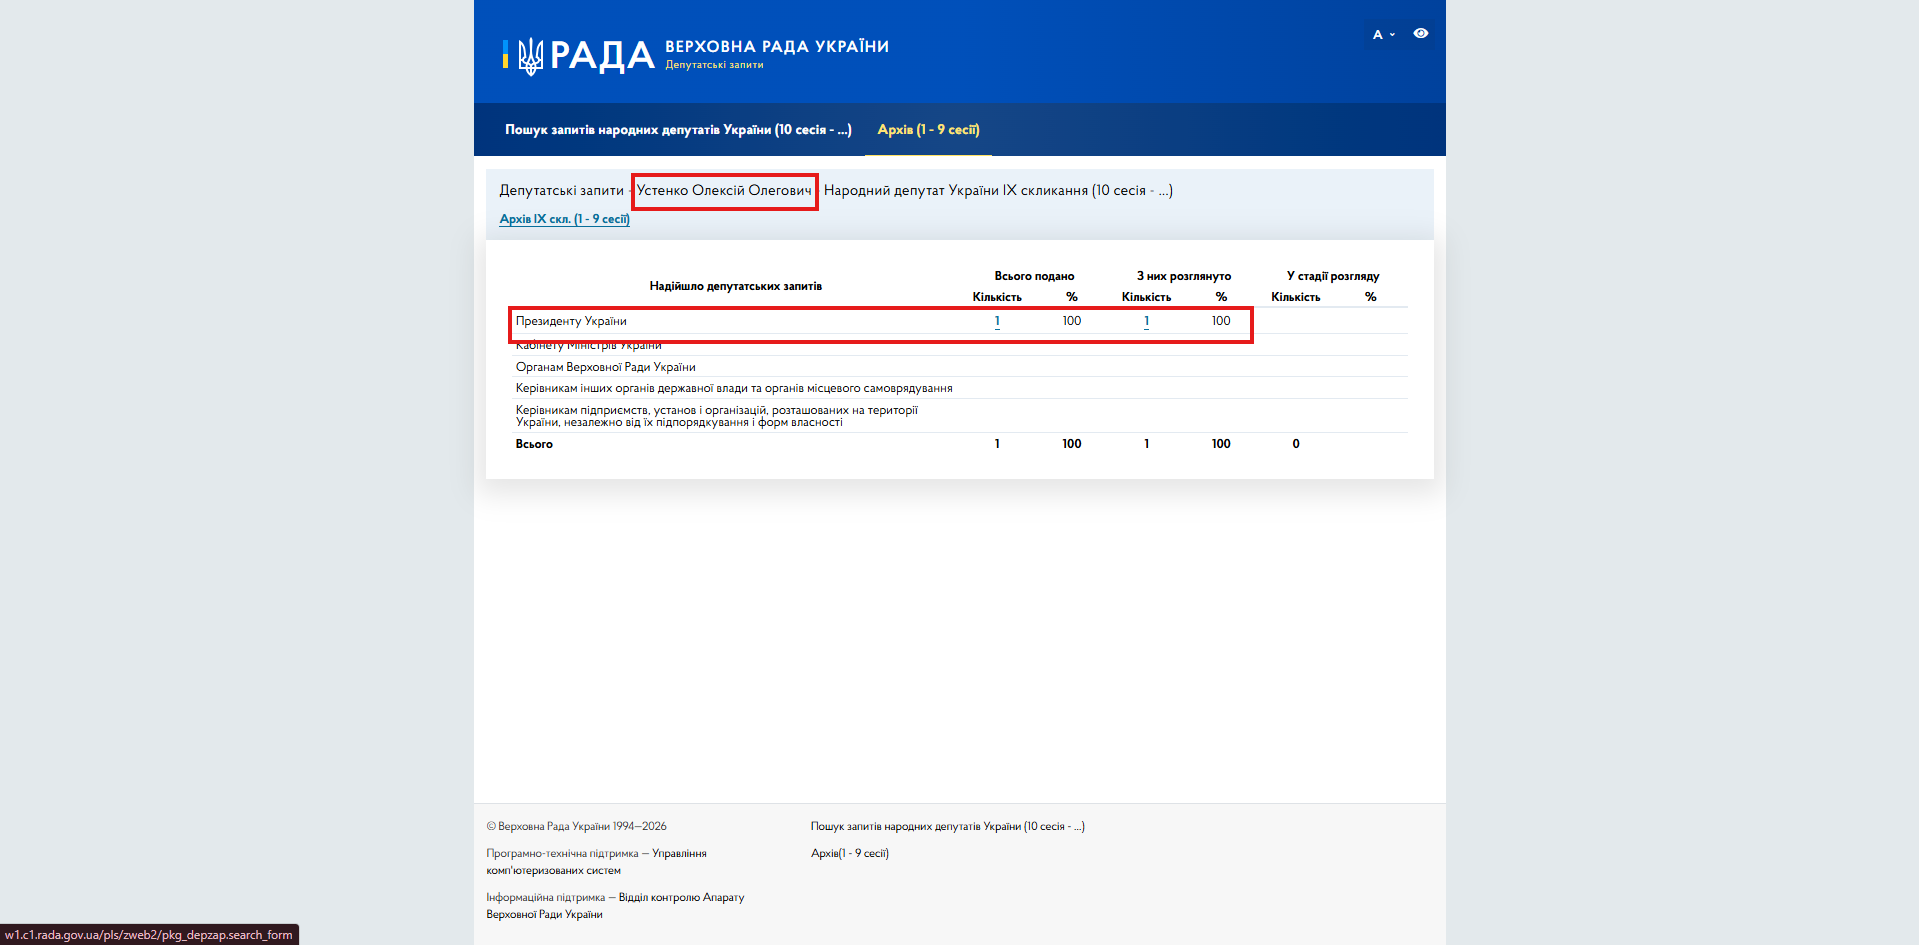Open the Пошук запитів народних депутатів tab
1919x945 pixels.
[678, 130]
